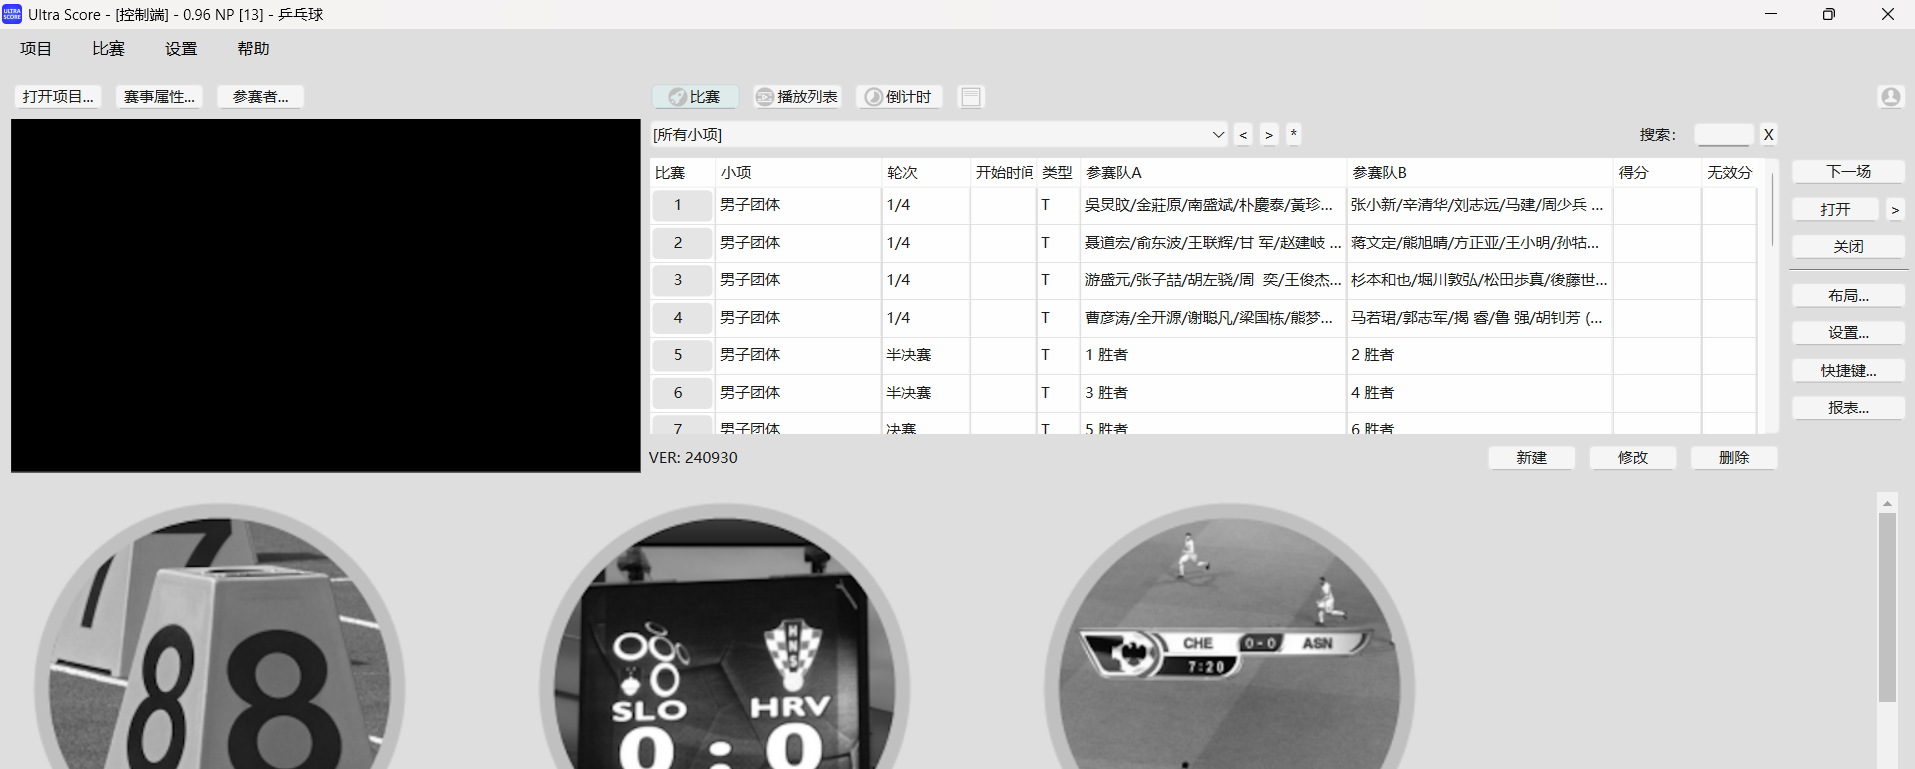Viewport: 1915px width, 769px height.
Task: Expand the 所有小项 dropdown
Action: (x=1218, y=135)
